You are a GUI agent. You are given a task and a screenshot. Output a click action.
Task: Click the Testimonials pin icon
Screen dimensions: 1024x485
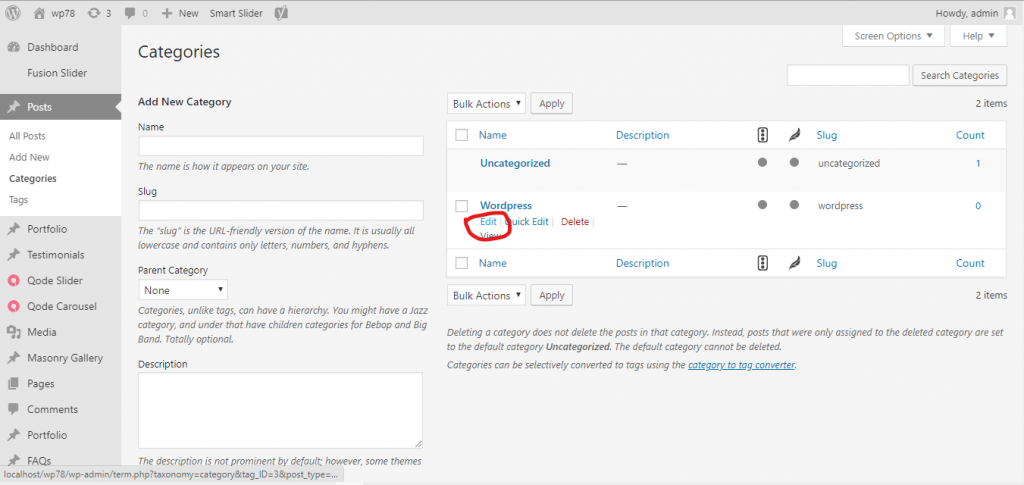click(14, 255)
